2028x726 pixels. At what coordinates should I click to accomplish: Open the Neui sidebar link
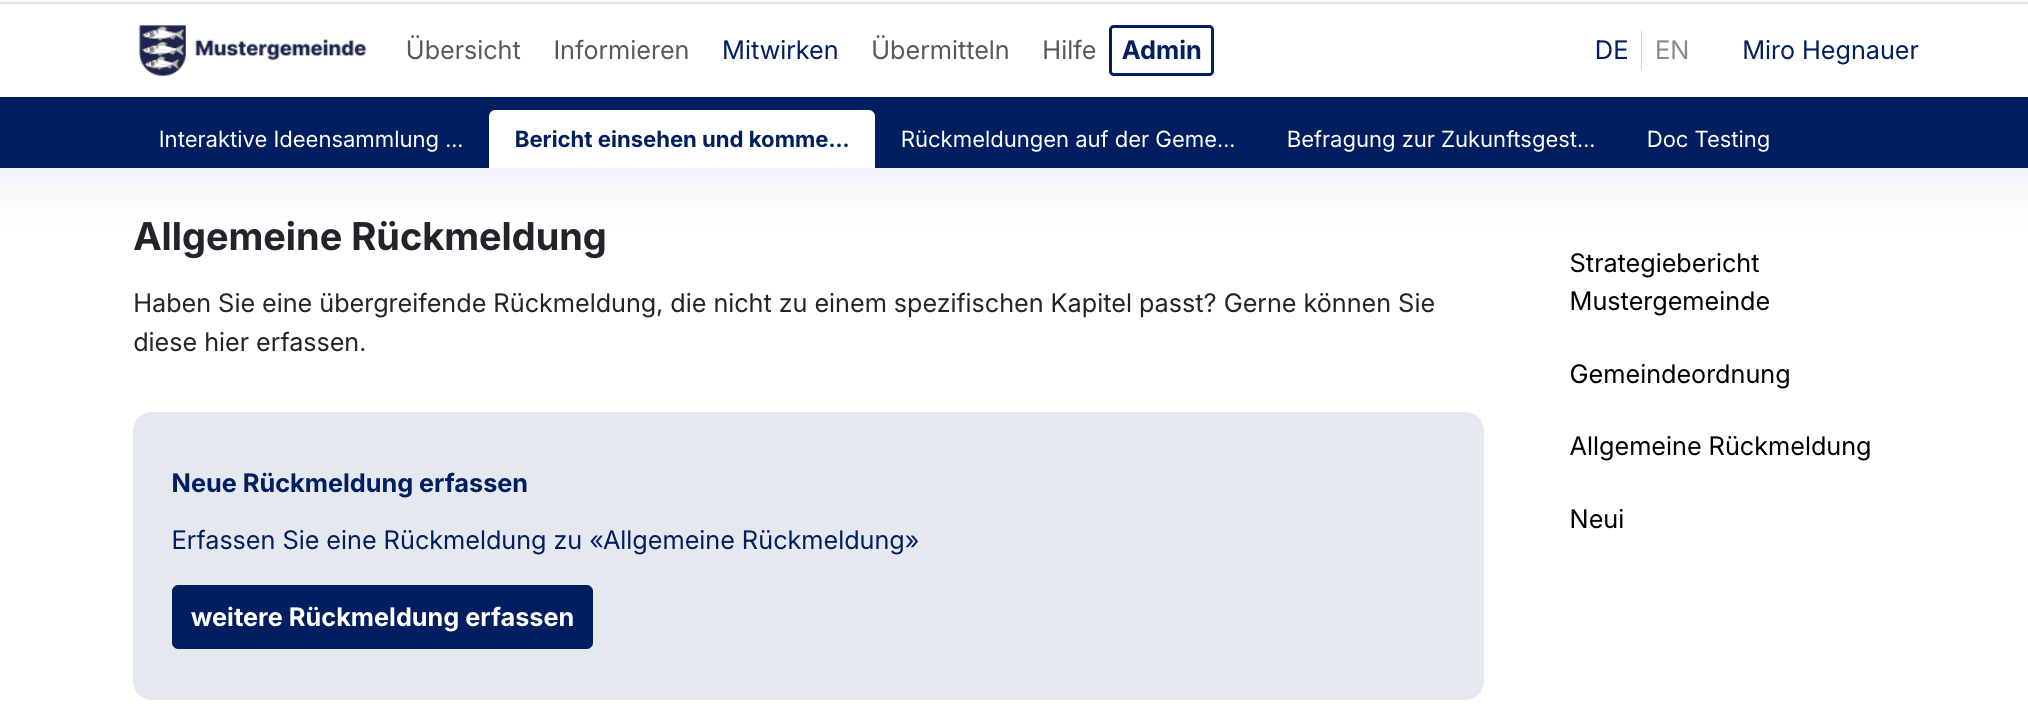[1596, 519]
